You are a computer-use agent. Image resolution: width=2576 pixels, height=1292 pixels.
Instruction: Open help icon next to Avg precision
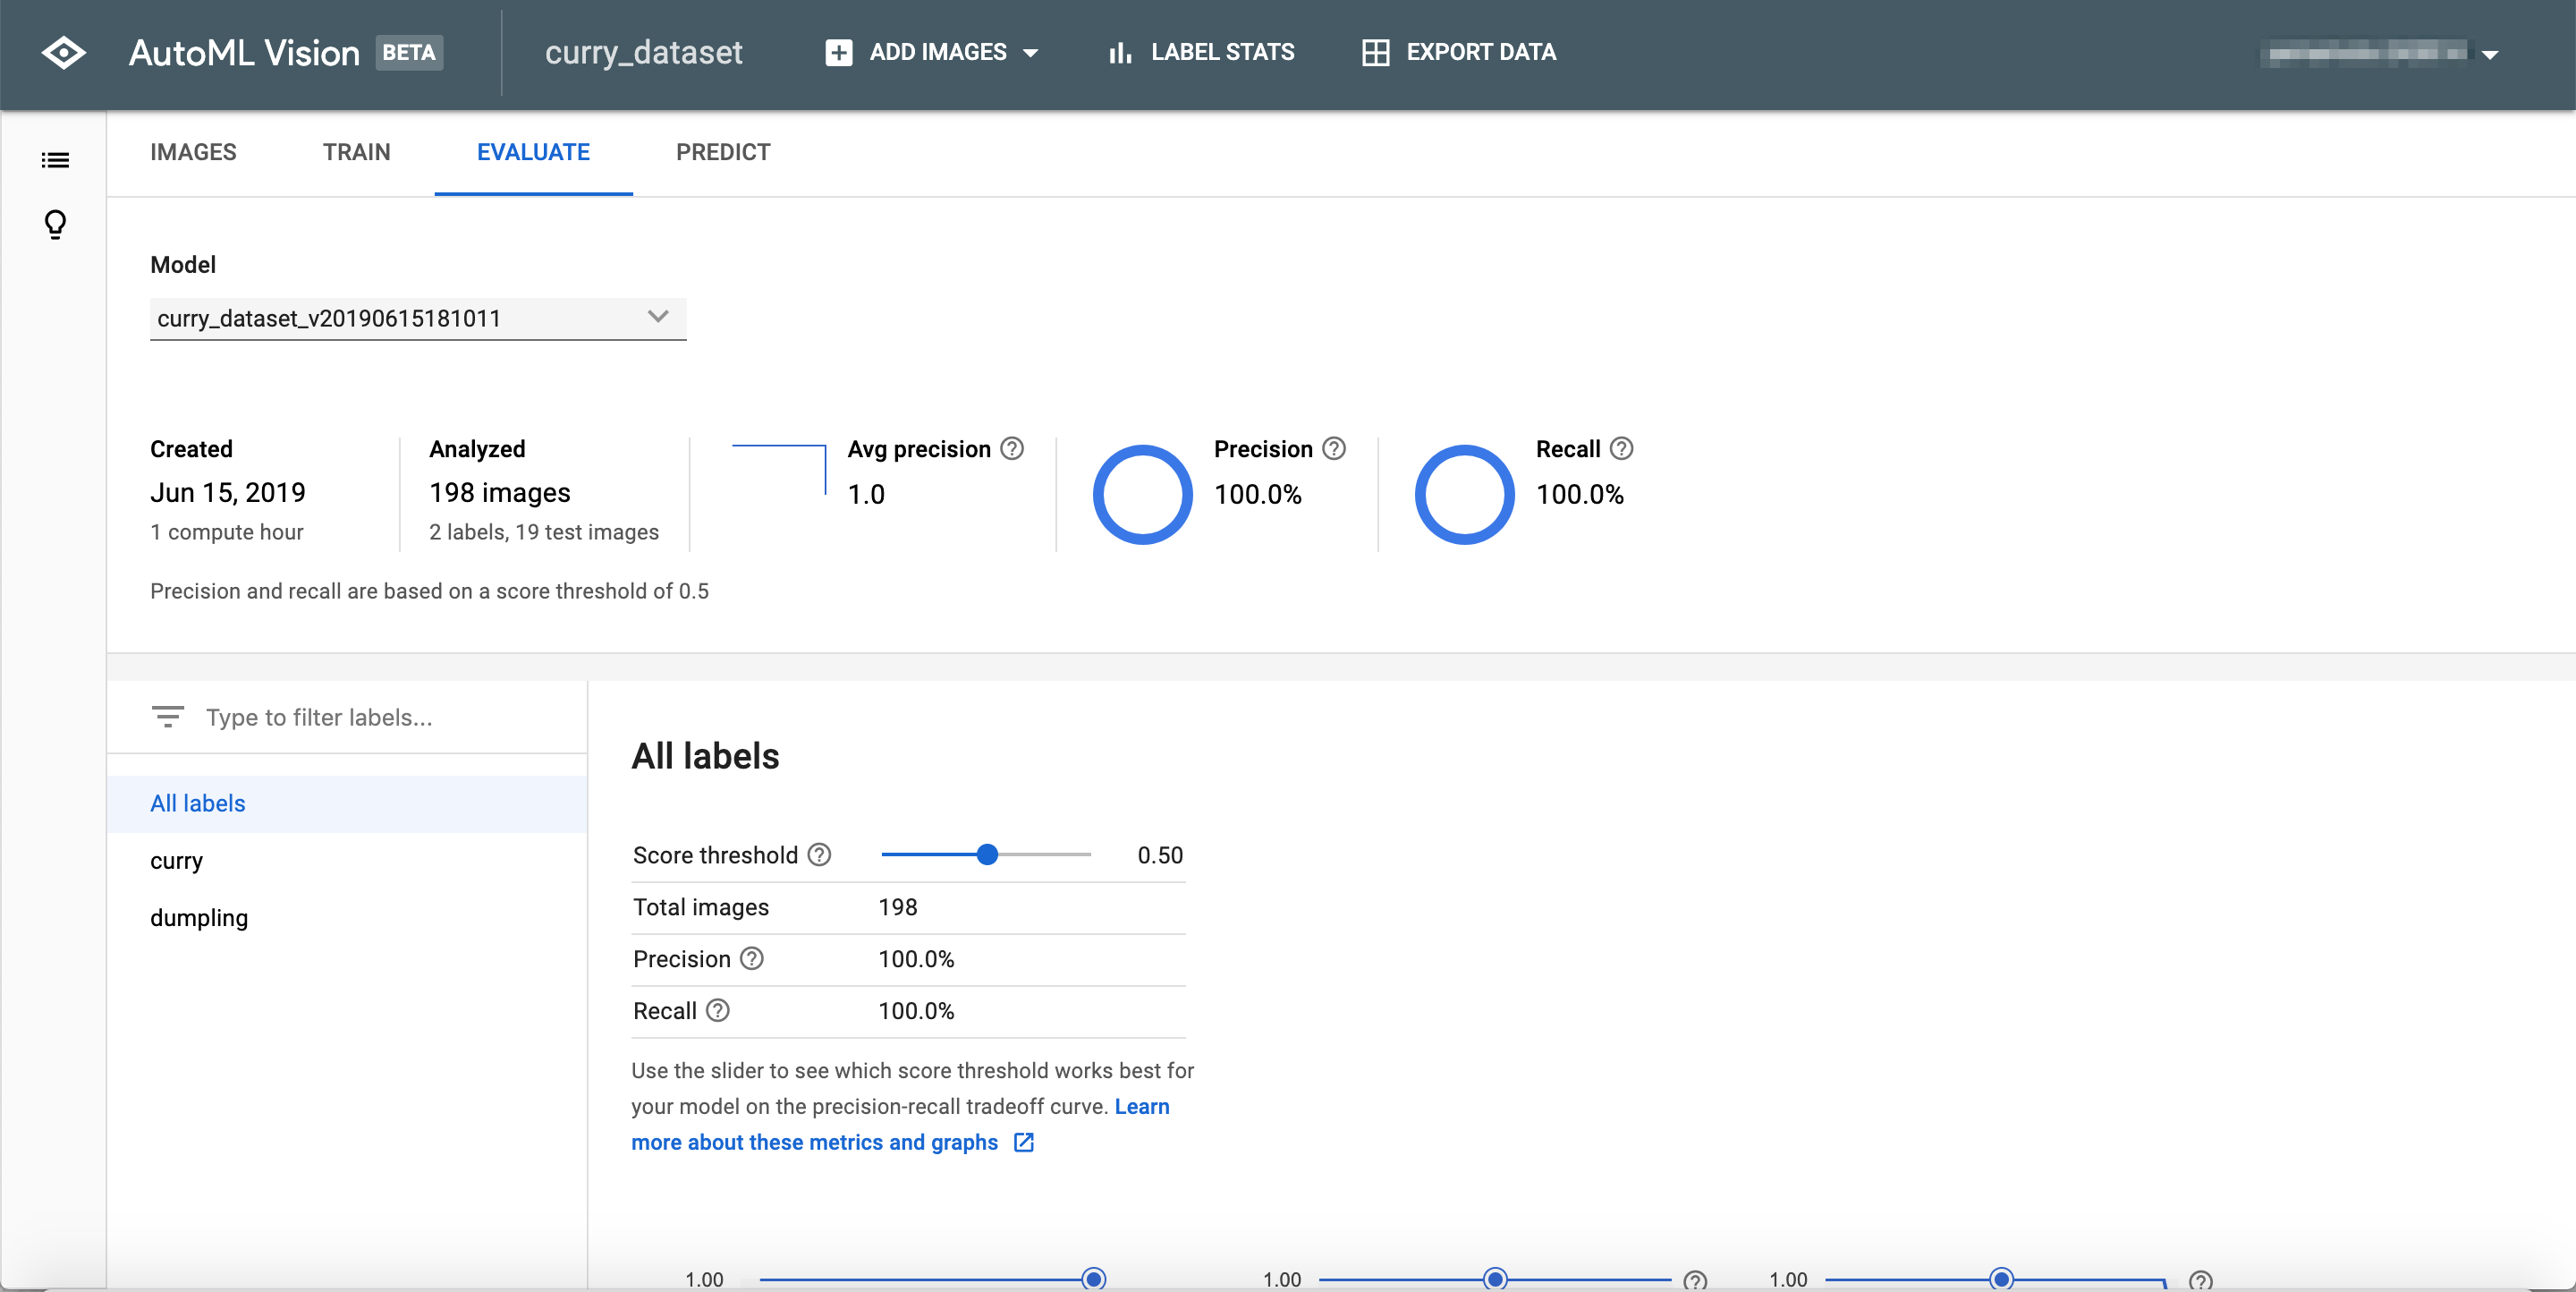1012,449
